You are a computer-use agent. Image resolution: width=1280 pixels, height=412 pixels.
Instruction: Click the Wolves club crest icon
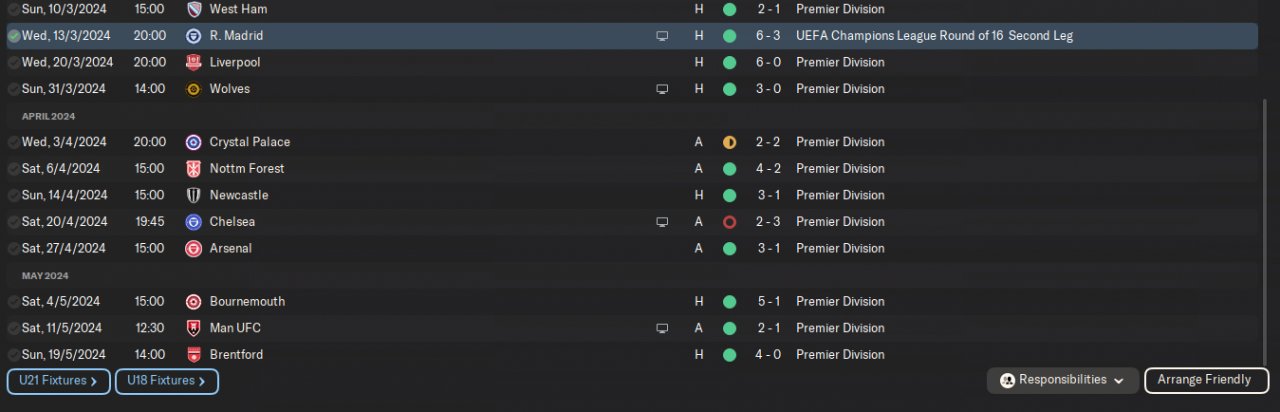194,89
